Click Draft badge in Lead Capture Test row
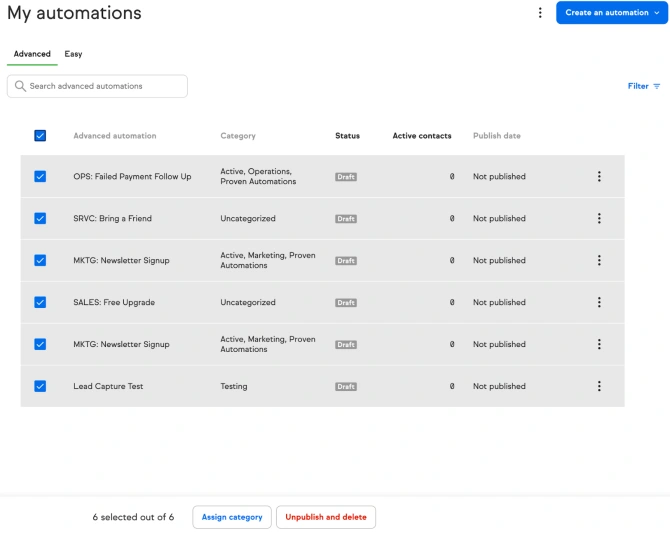 coord(346,386)
